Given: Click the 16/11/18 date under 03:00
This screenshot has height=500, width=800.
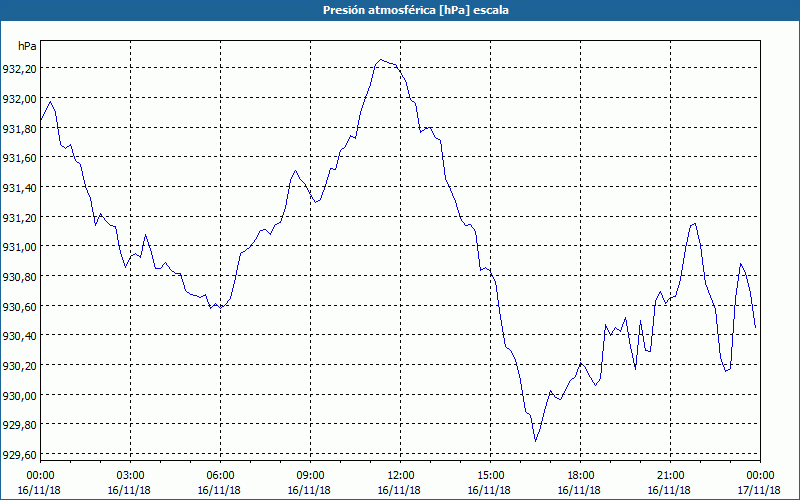Looking at the screenshot, I should (129, 490).
